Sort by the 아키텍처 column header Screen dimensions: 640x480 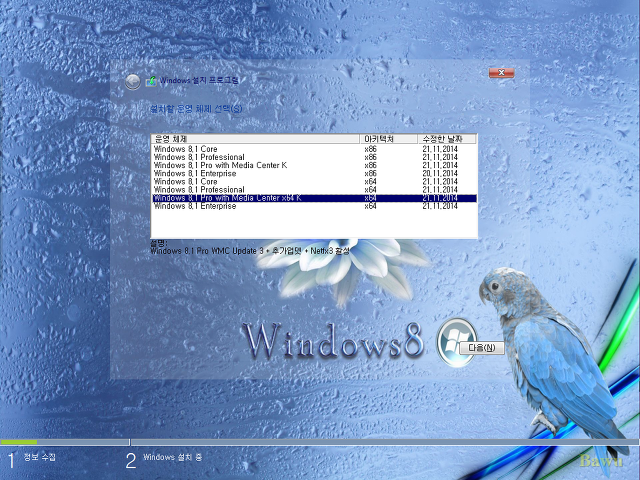(x=389, y=139)
